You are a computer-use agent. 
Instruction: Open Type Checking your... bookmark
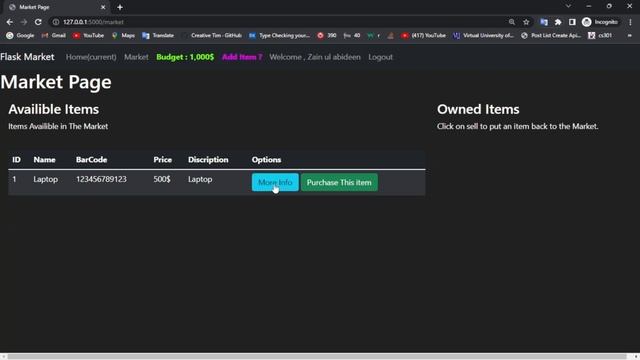tap(280, 36)
